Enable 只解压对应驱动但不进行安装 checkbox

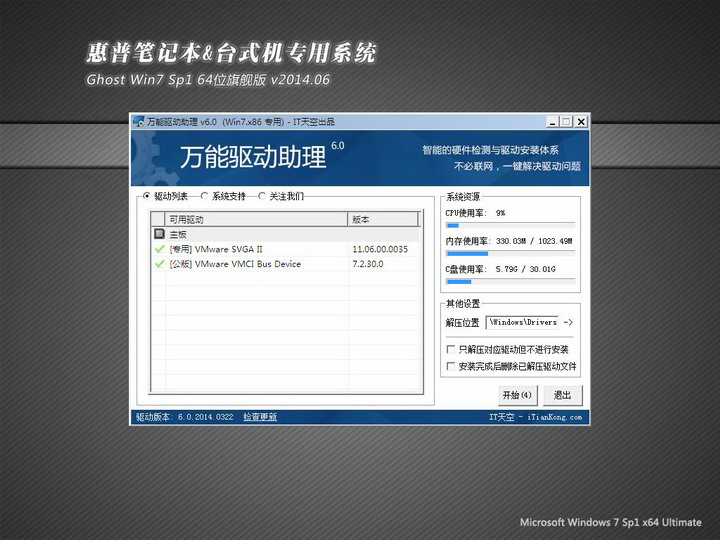[x=450, y=350]
